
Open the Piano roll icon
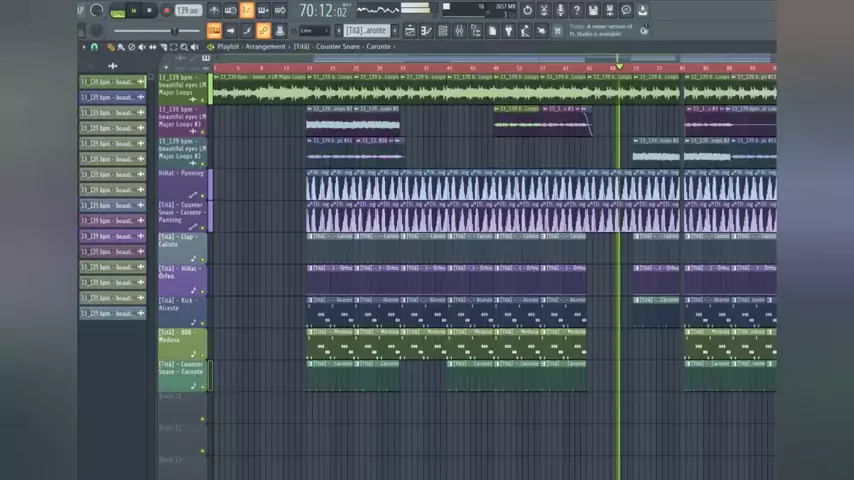click(x=426, y=31)
